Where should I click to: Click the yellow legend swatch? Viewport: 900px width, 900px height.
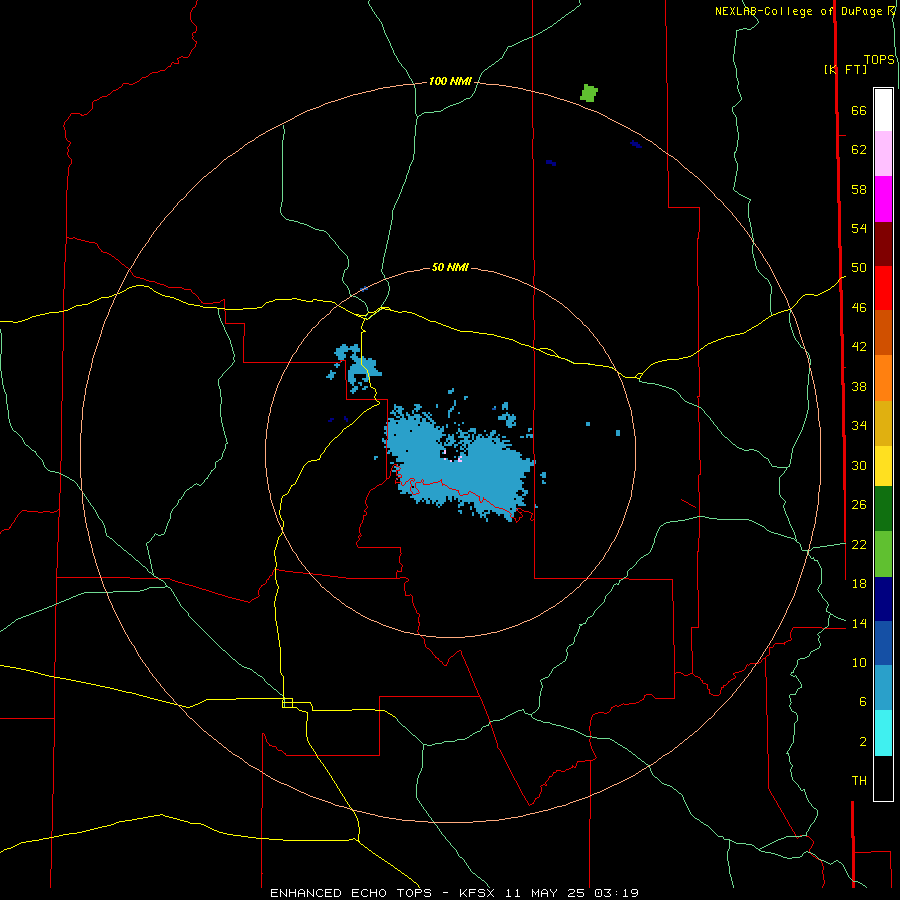[x=883, y=466]
